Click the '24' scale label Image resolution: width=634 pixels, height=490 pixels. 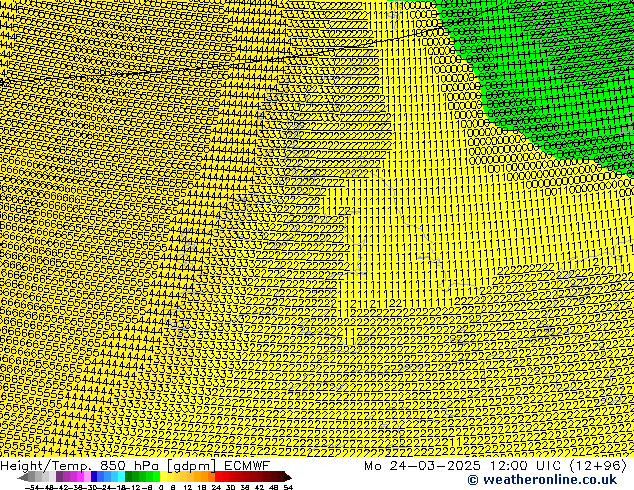[x=216, y=487]
